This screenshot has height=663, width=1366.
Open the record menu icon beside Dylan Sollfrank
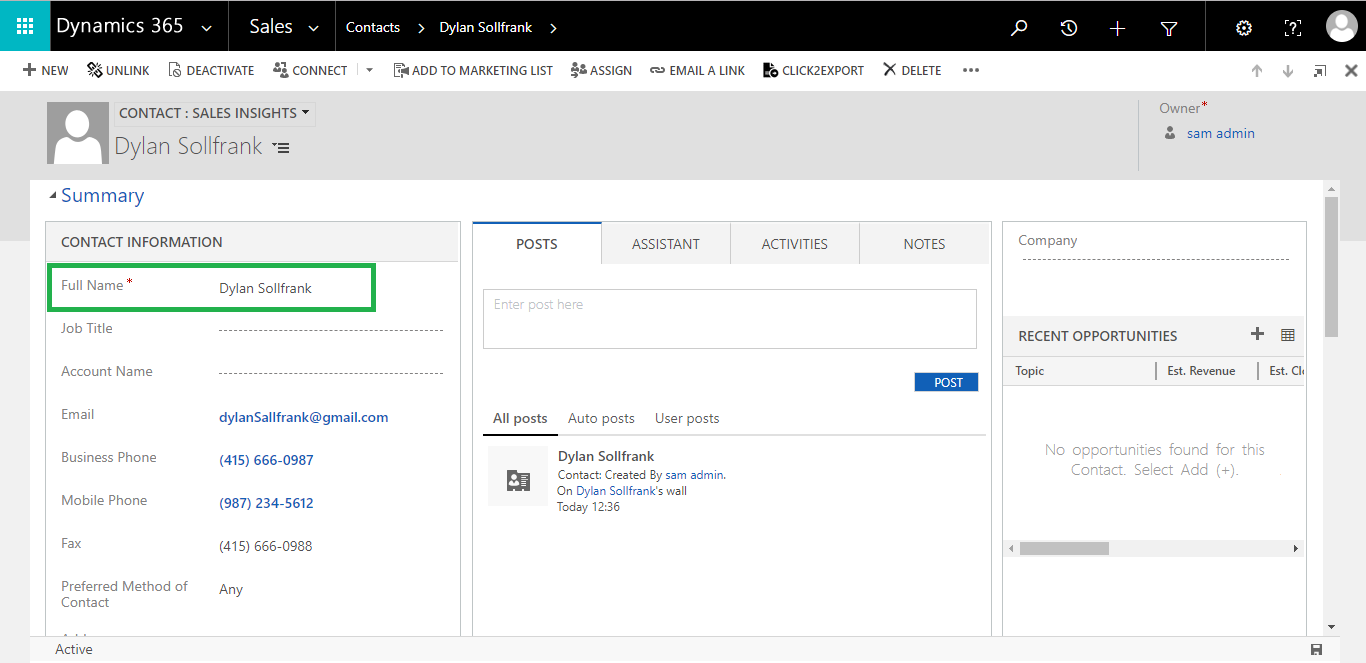(x=281, y=147)
